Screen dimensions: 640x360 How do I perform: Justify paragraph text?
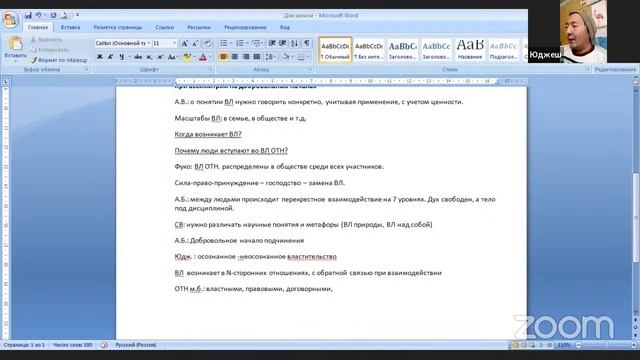(257, 57)
